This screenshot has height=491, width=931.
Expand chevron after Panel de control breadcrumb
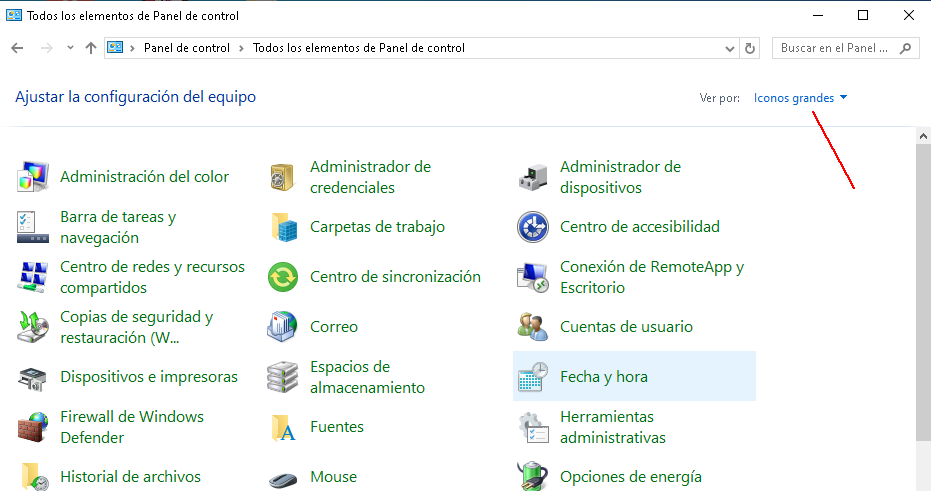241,48
